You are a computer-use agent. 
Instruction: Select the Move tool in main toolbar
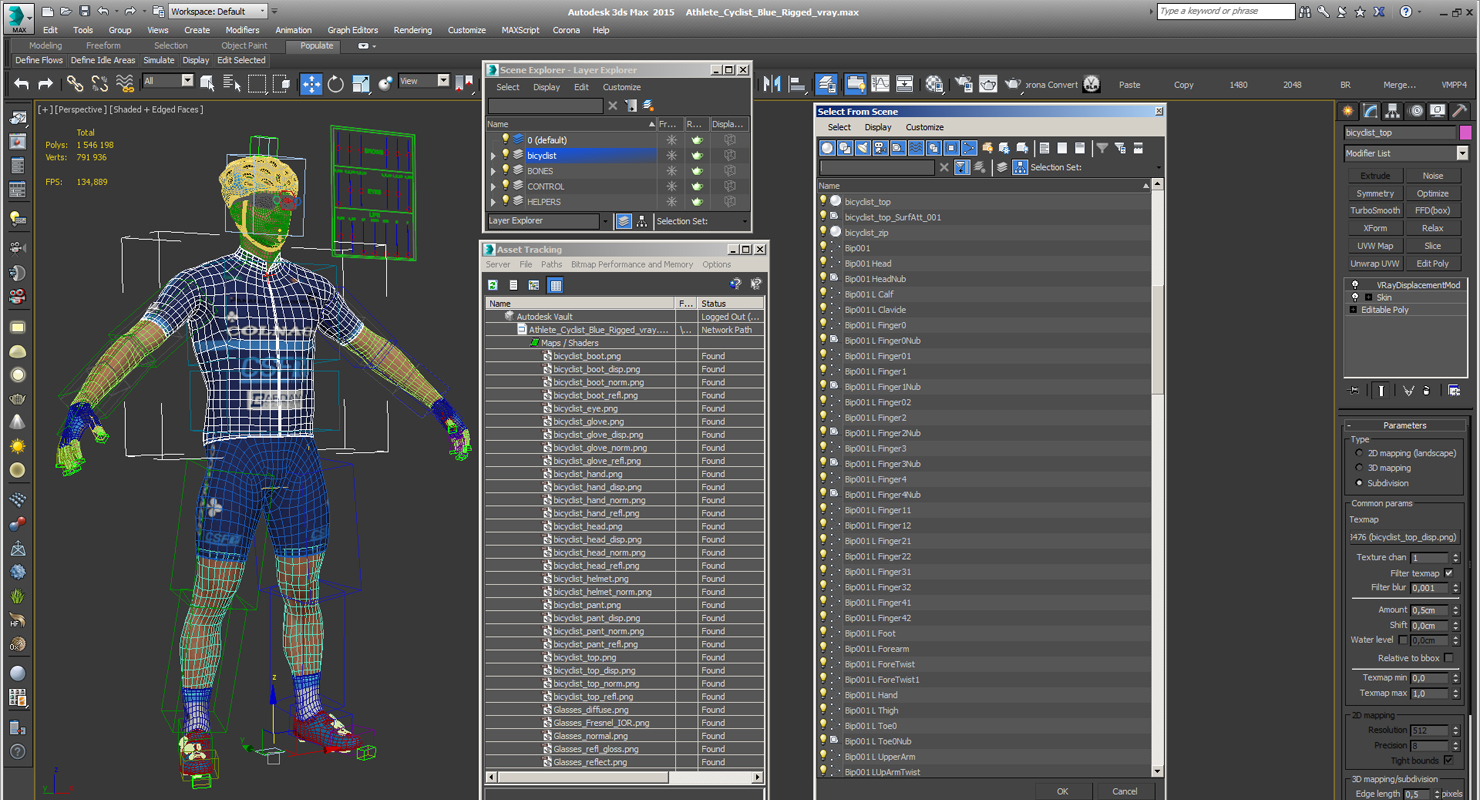click(311, 85)
